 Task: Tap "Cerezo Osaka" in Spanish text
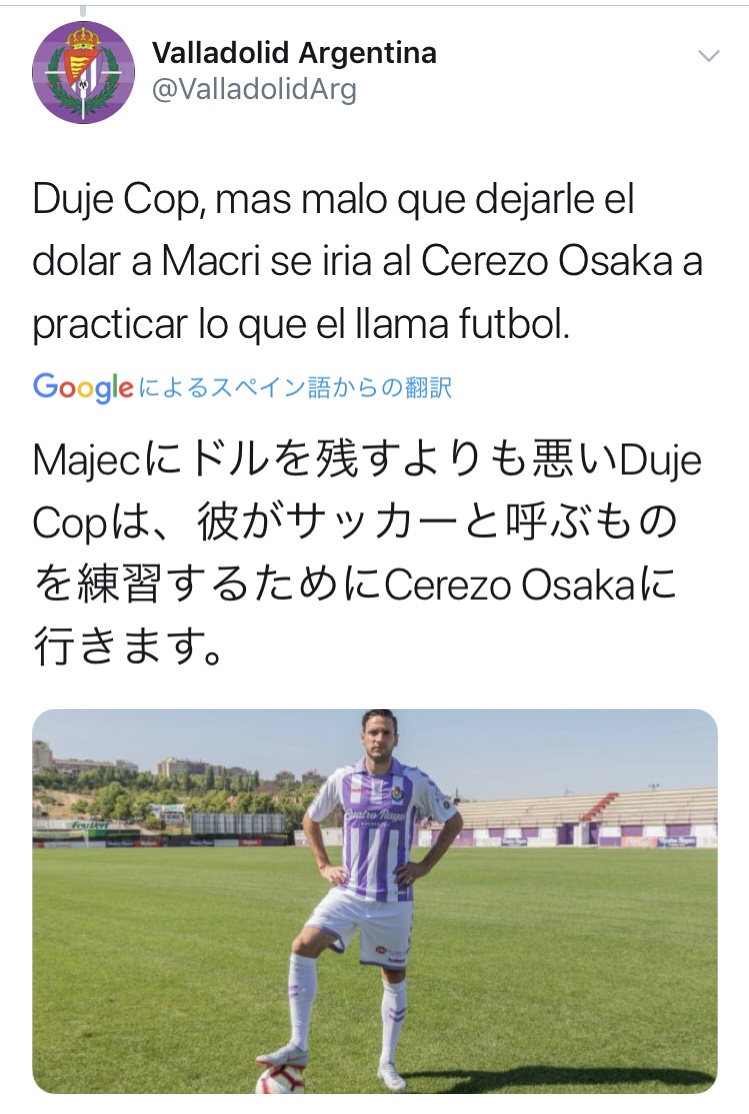[546, 261]
